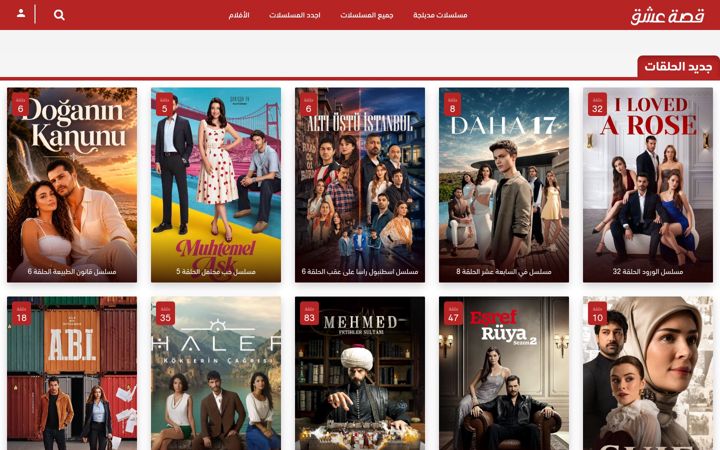Click episode badge 47 on Eşref Rüya
The width and height of the screenshot is (720, 450).
[454, 314]
